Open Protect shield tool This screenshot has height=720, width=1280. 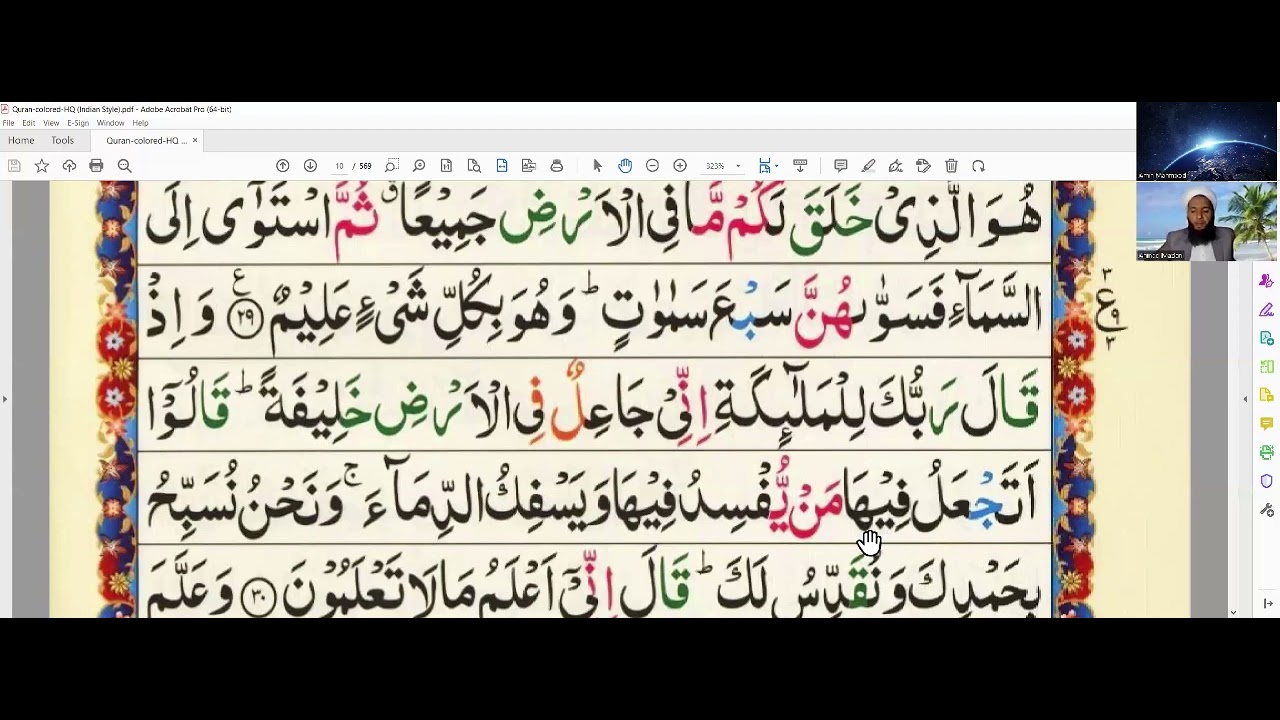[1266, 481]
